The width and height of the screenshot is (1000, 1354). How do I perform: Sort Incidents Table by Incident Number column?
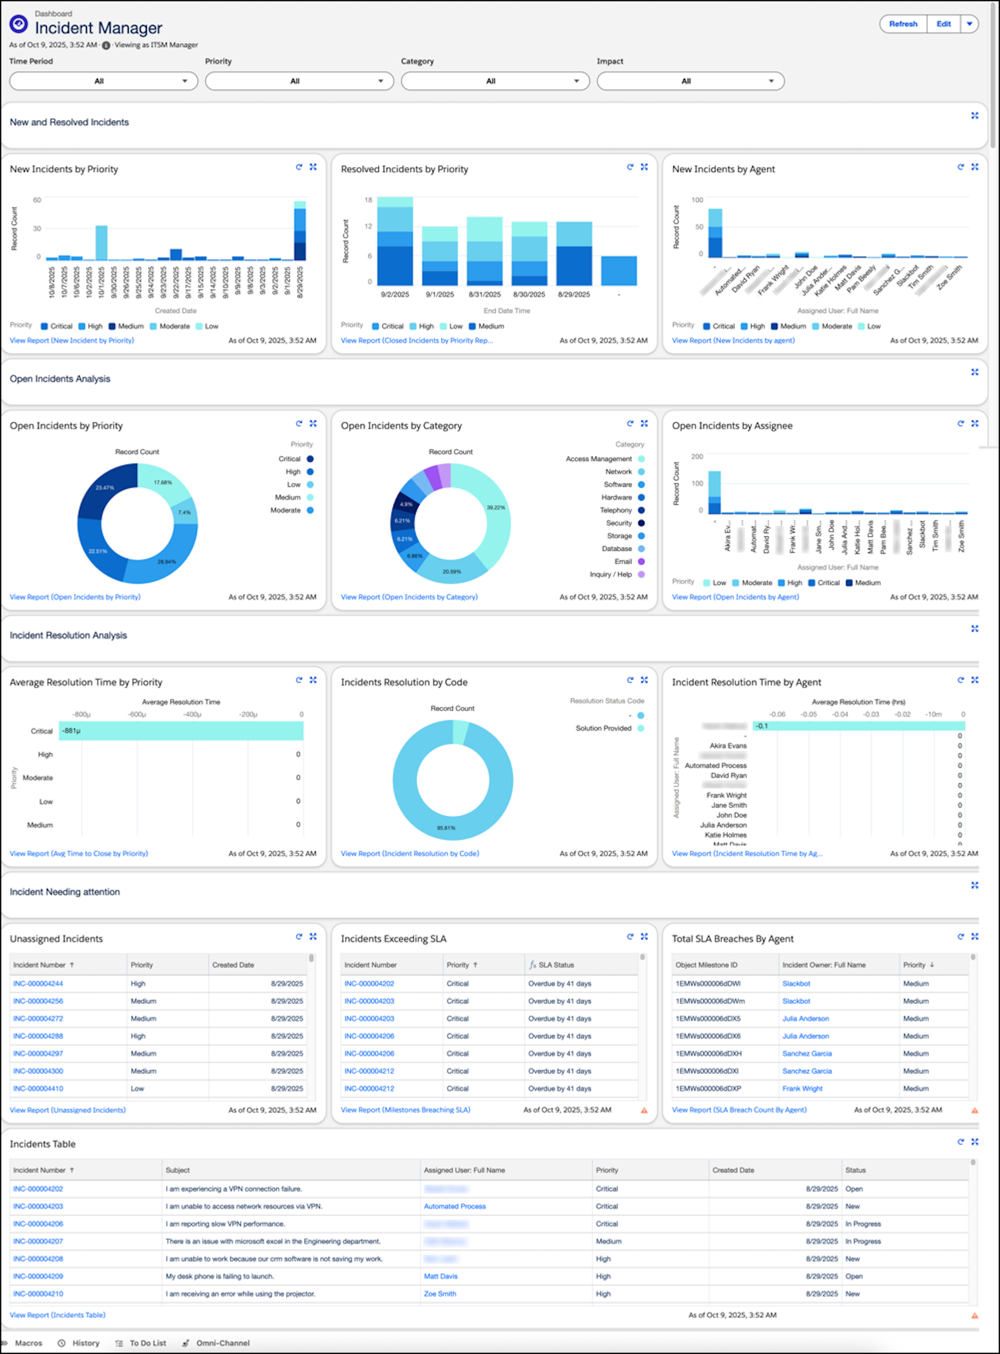[44, 1170]
